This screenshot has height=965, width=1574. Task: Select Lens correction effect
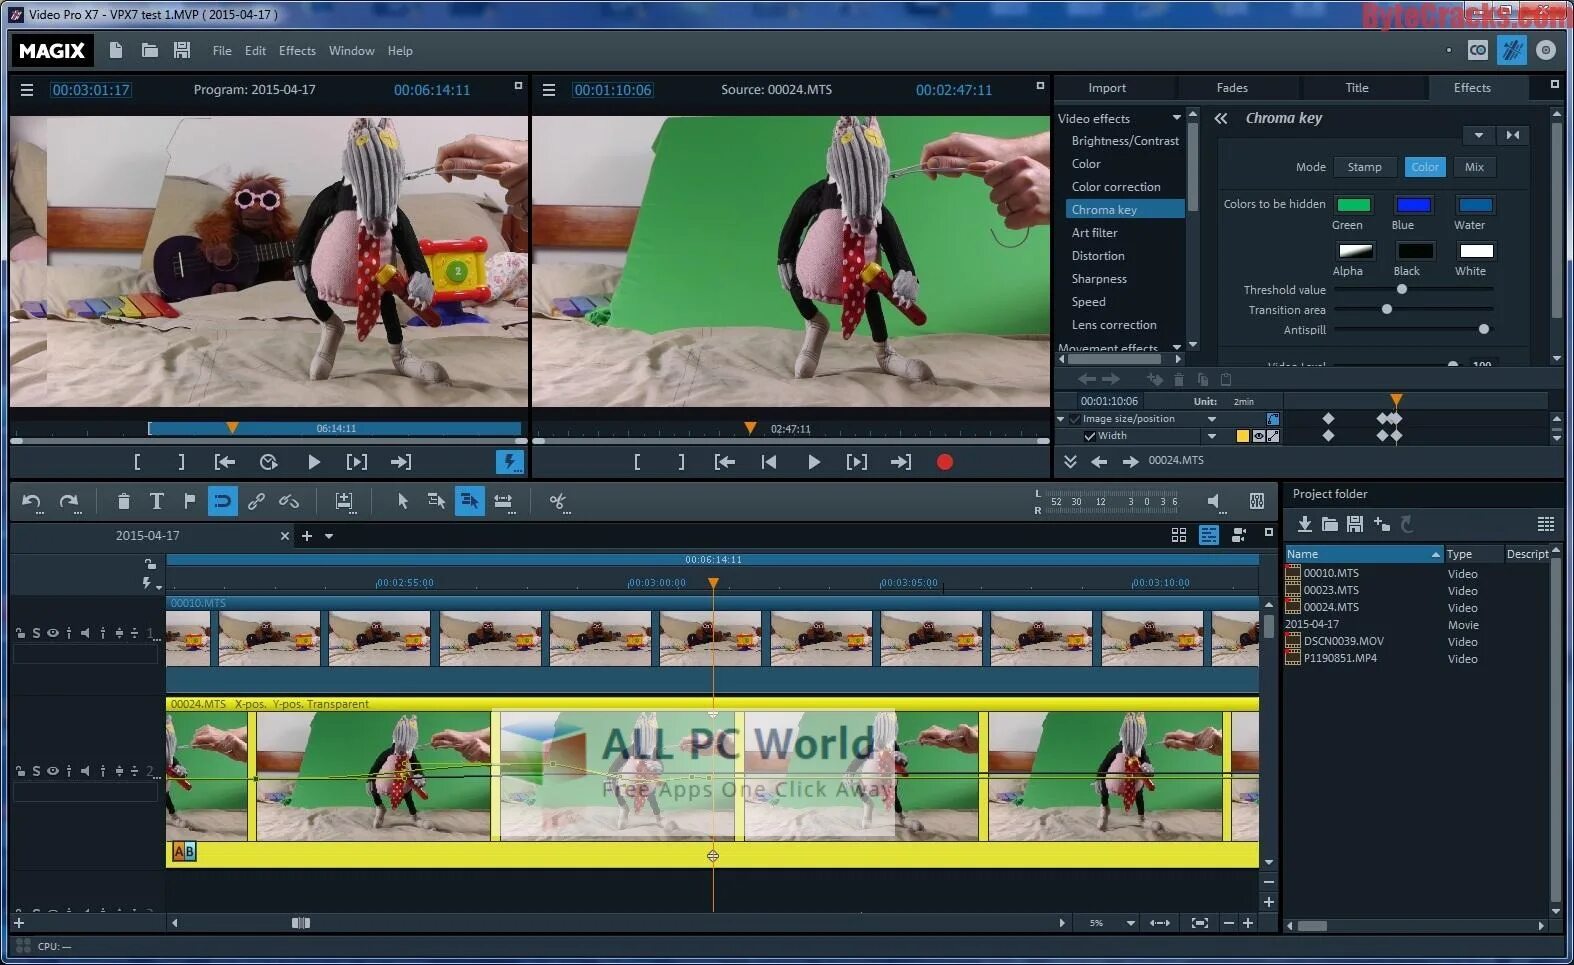point(1114,325)
